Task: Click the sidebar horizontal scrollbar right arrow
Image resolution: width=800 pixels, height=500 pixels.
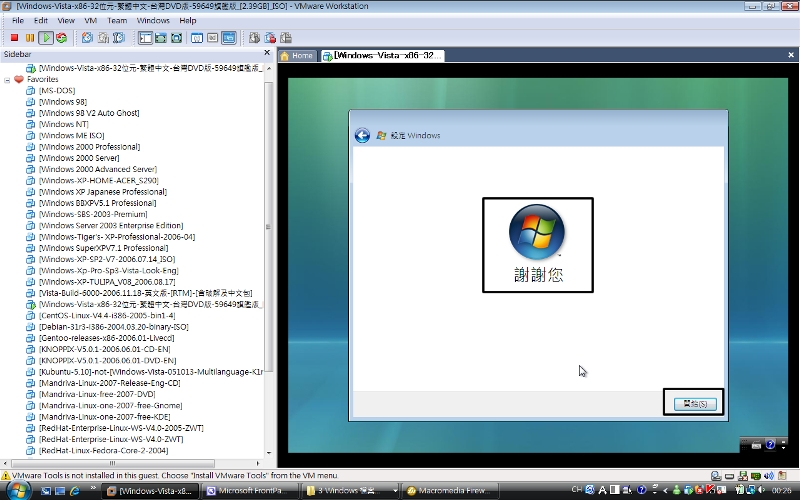Action: (258, 463)
